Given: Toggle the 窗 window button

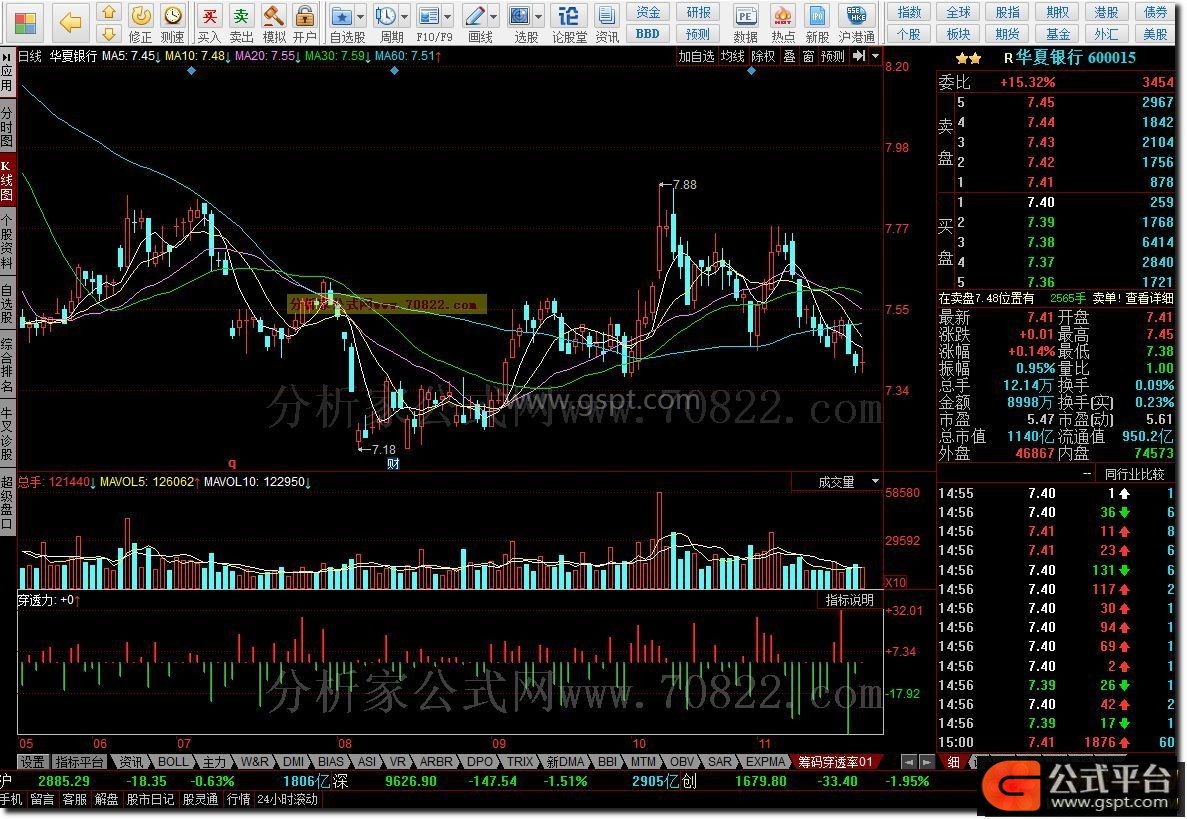Looking at the screenshot, I should coord(808,56).
